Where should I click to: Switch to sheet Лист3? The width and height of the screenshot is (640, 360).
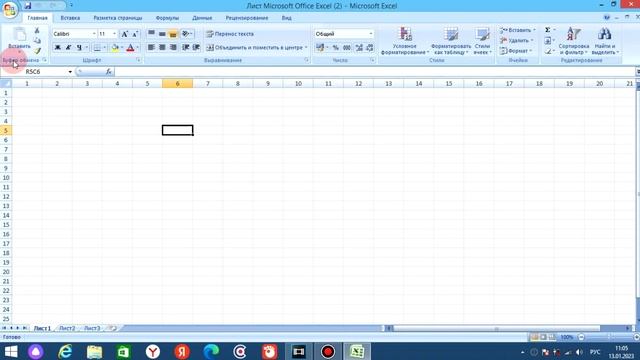[x=92, y=328]
